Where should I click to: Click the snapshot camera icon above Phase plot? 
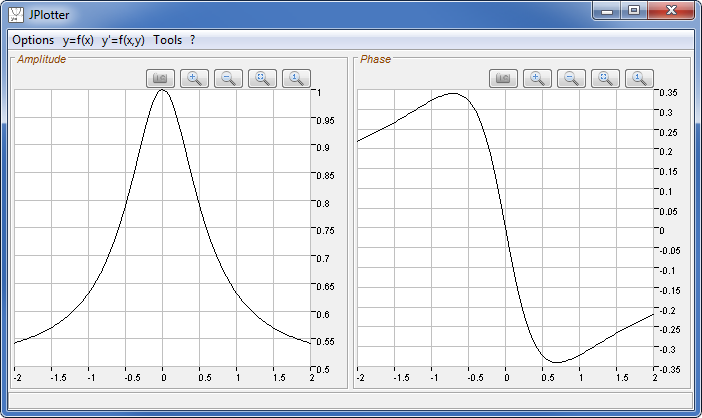(x=504, y=78)
